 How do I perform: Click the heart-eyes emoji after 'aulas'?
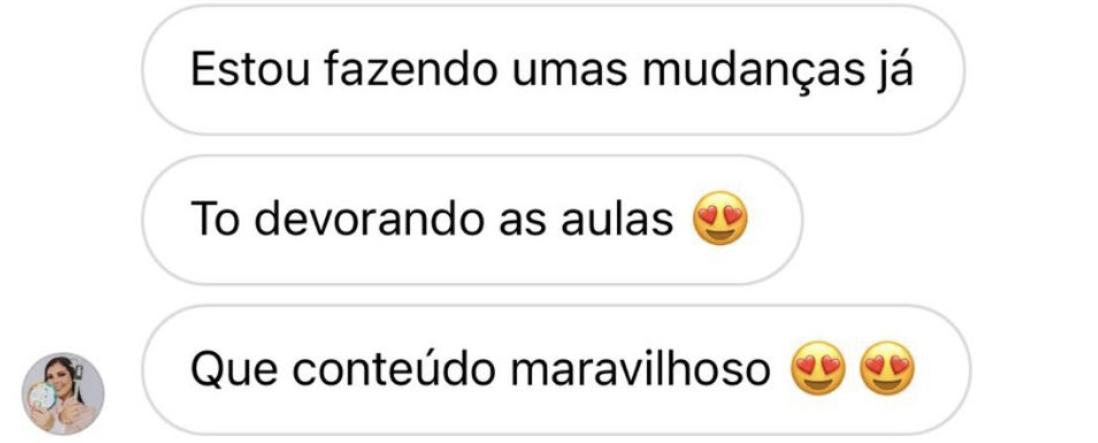click(x=720, y=218)
